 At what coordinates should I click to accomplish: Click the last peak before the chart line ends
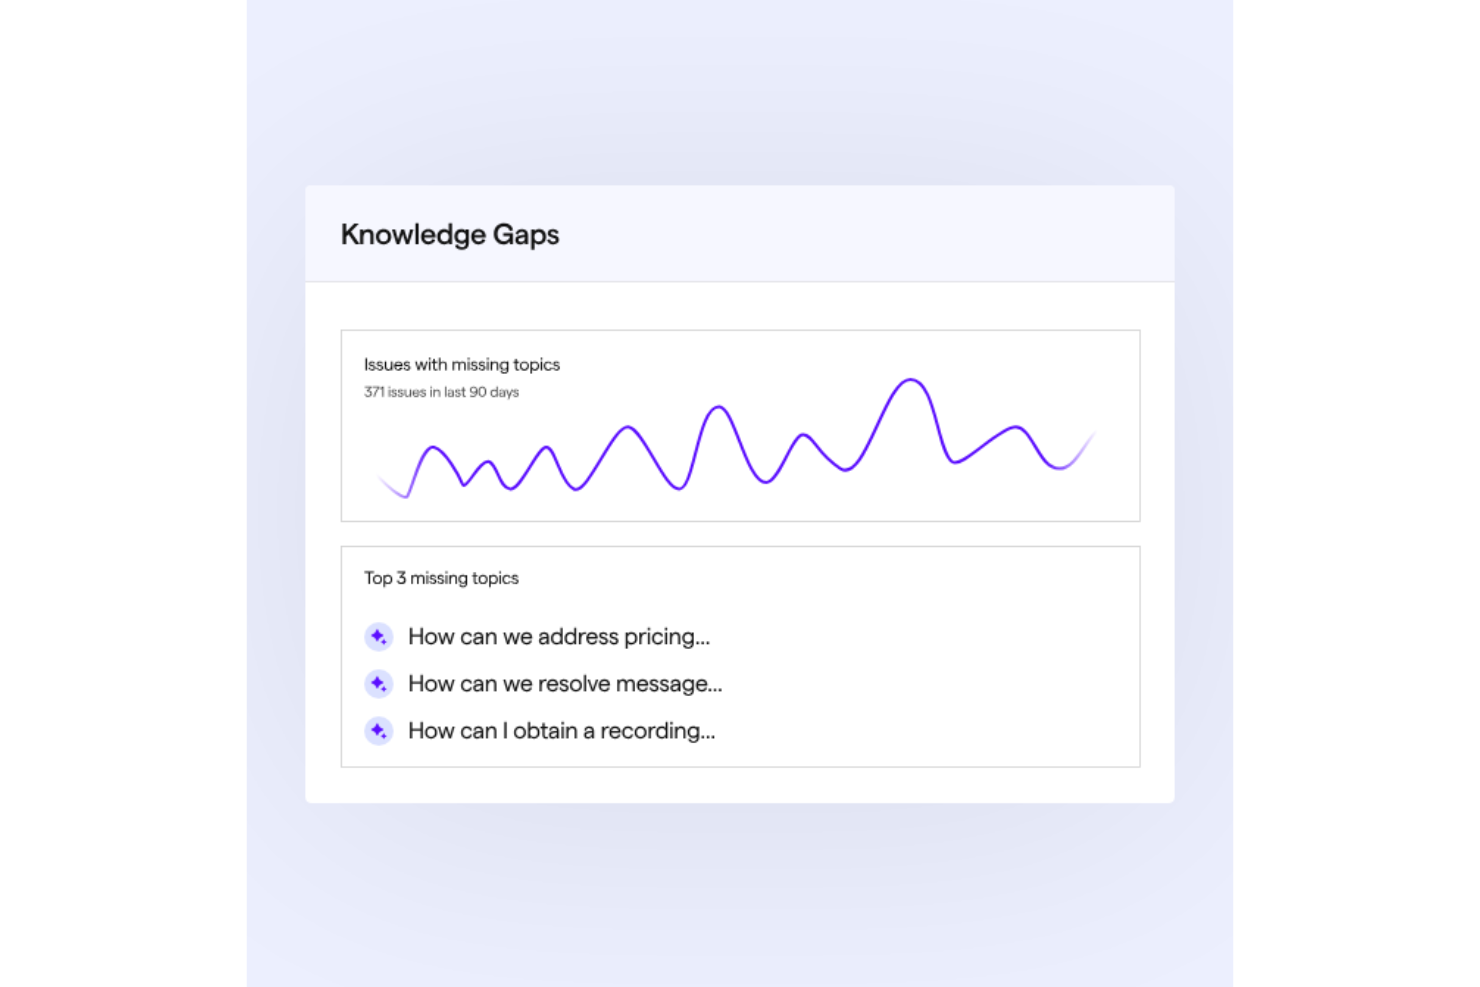[1017, 428]
